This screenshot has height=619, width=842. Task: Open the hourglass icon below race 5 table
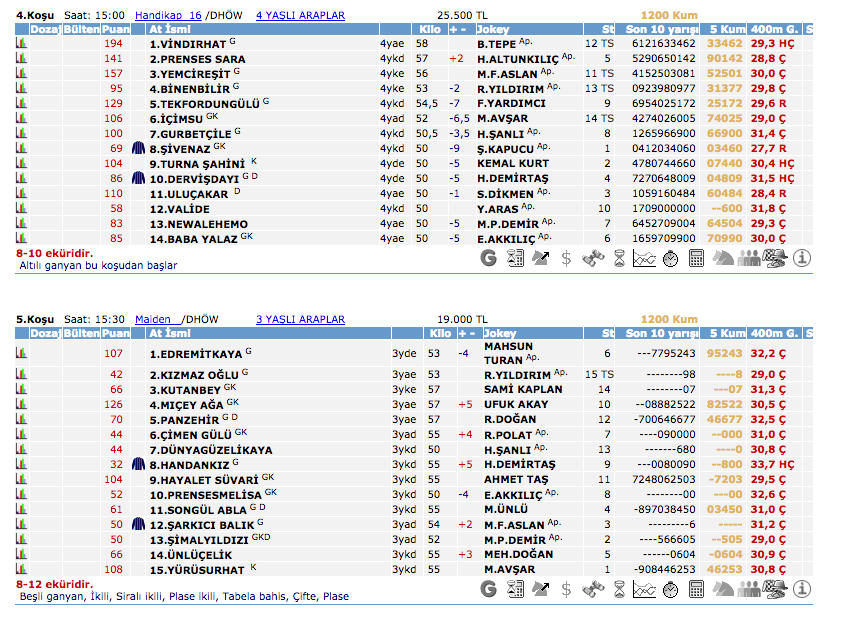click(x=619, y=589)
